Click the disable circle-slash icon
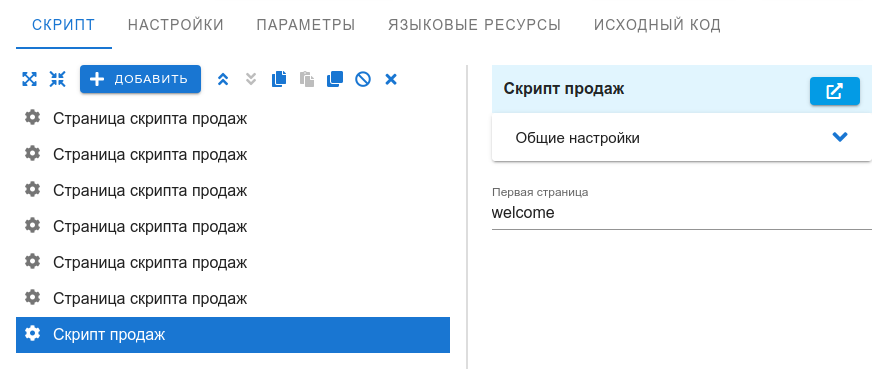883x369 pixels. click(363, 79)
